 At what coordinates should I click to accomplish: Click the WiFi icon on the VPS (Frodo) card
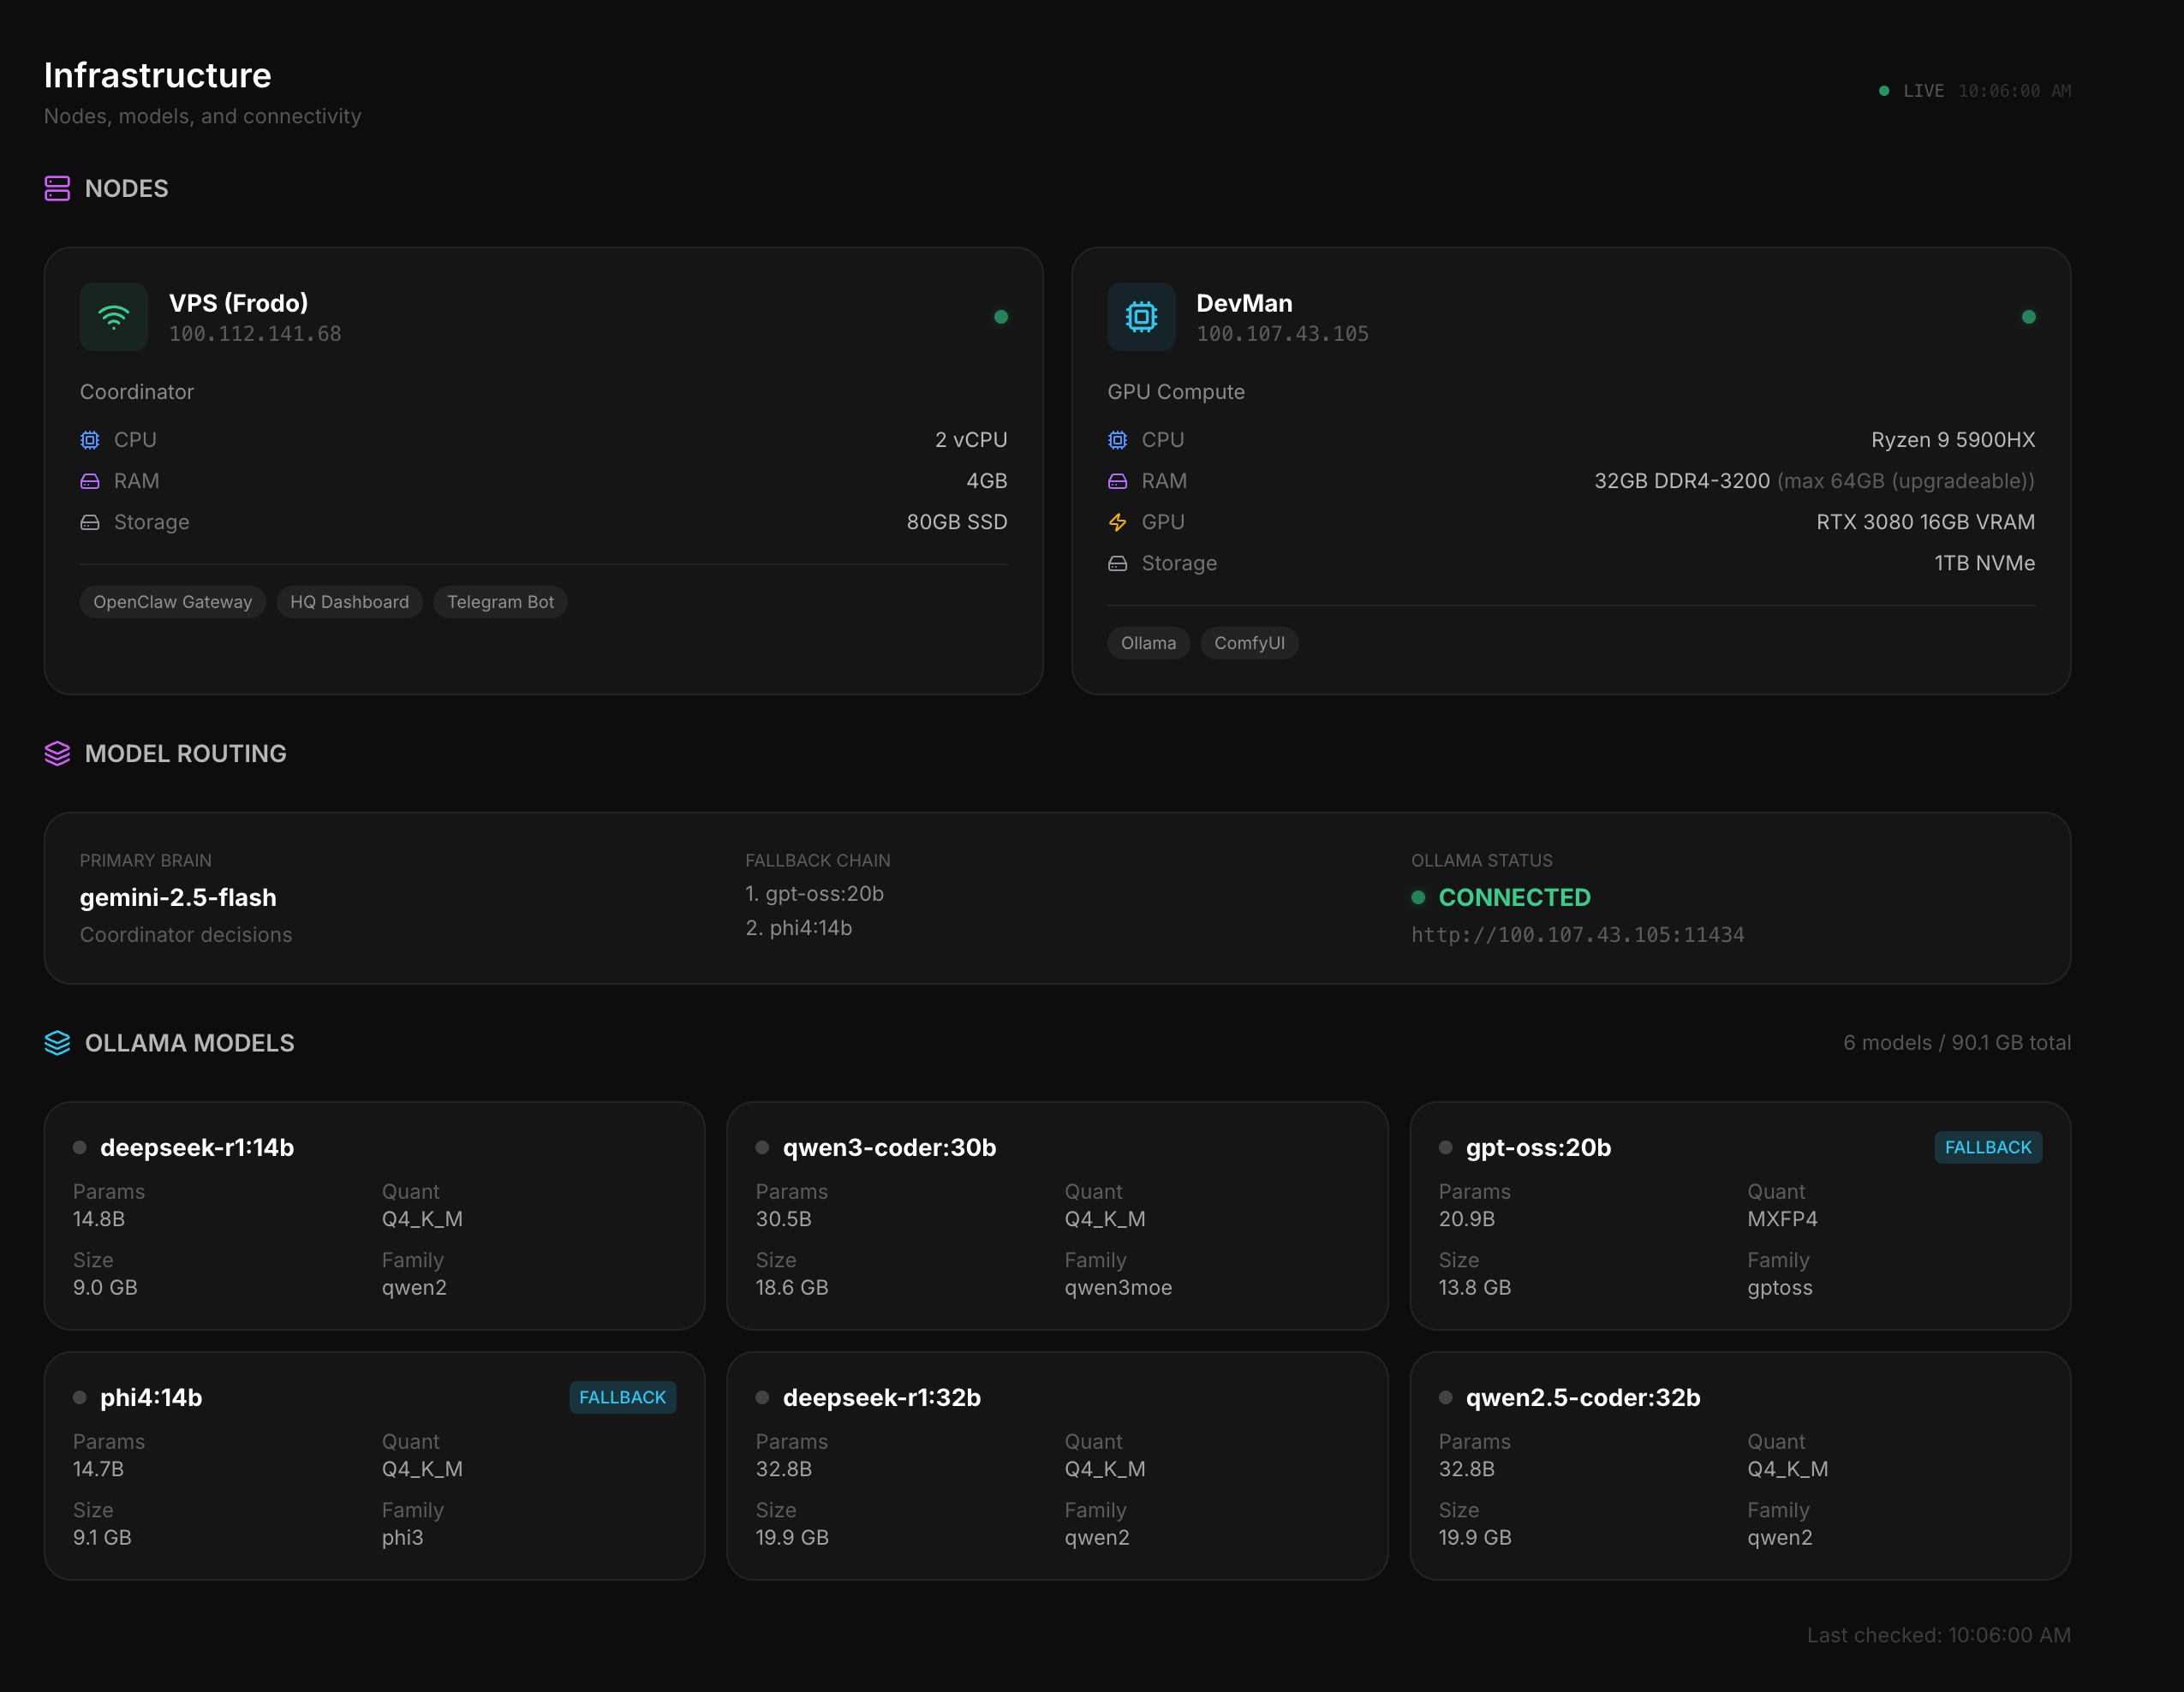click(x=114, y=317)
